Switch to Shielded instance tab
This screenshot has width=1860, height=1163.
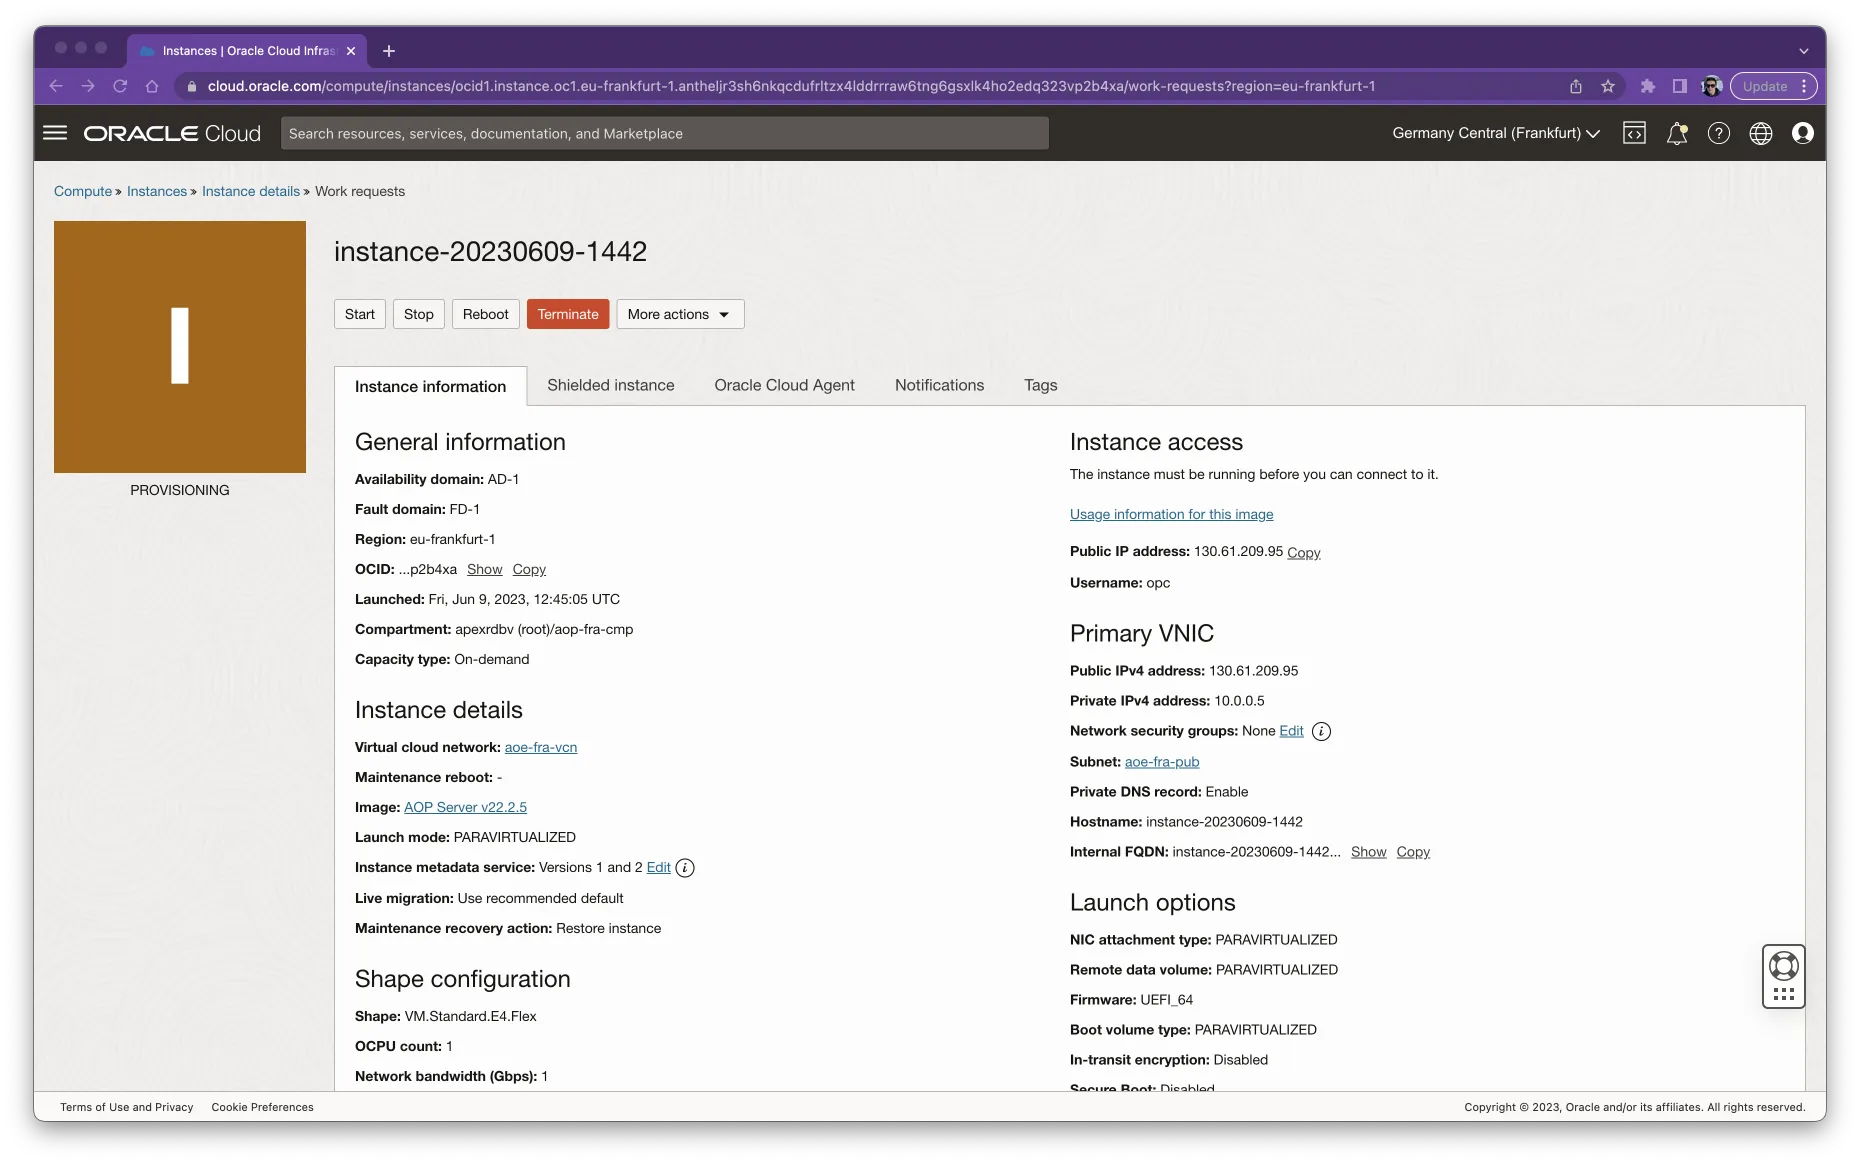click(x=610, y=385)
